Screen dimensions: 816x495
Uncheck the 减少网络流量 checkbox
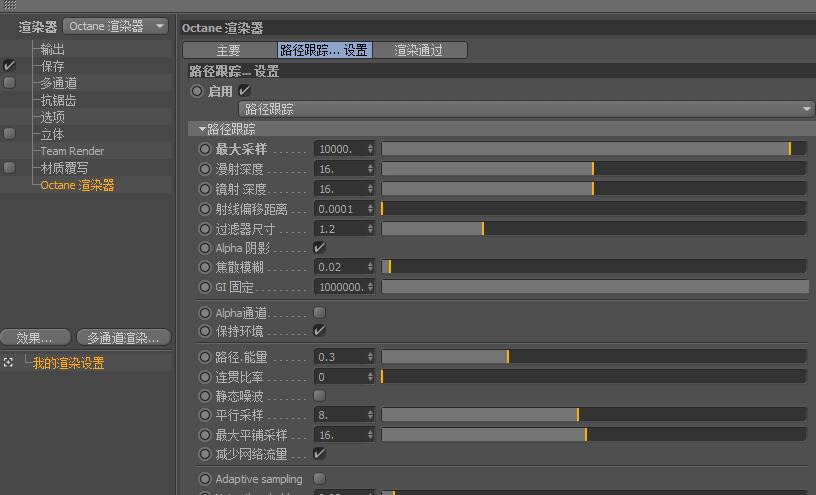pyautogui.click(x=320, y=453)
